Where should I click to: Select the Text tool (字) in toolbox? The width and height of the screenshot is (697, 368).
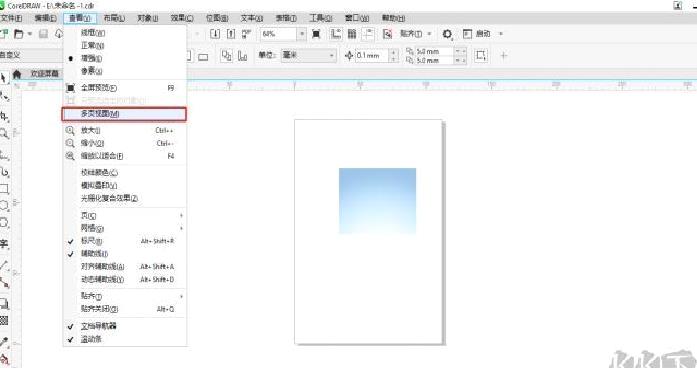click(4, 244)
